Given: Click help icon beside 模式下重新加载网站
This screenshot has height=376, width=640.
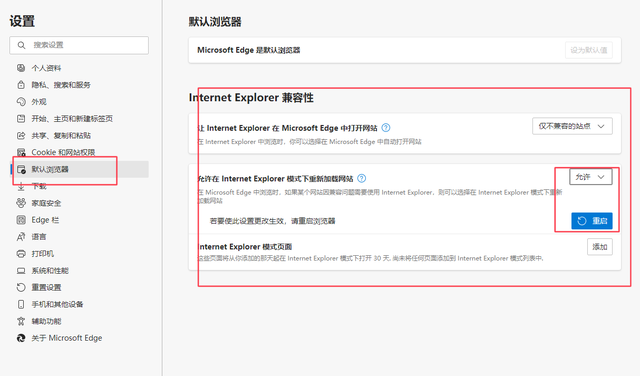Looking at the screenshot, I should click(362, 178).
